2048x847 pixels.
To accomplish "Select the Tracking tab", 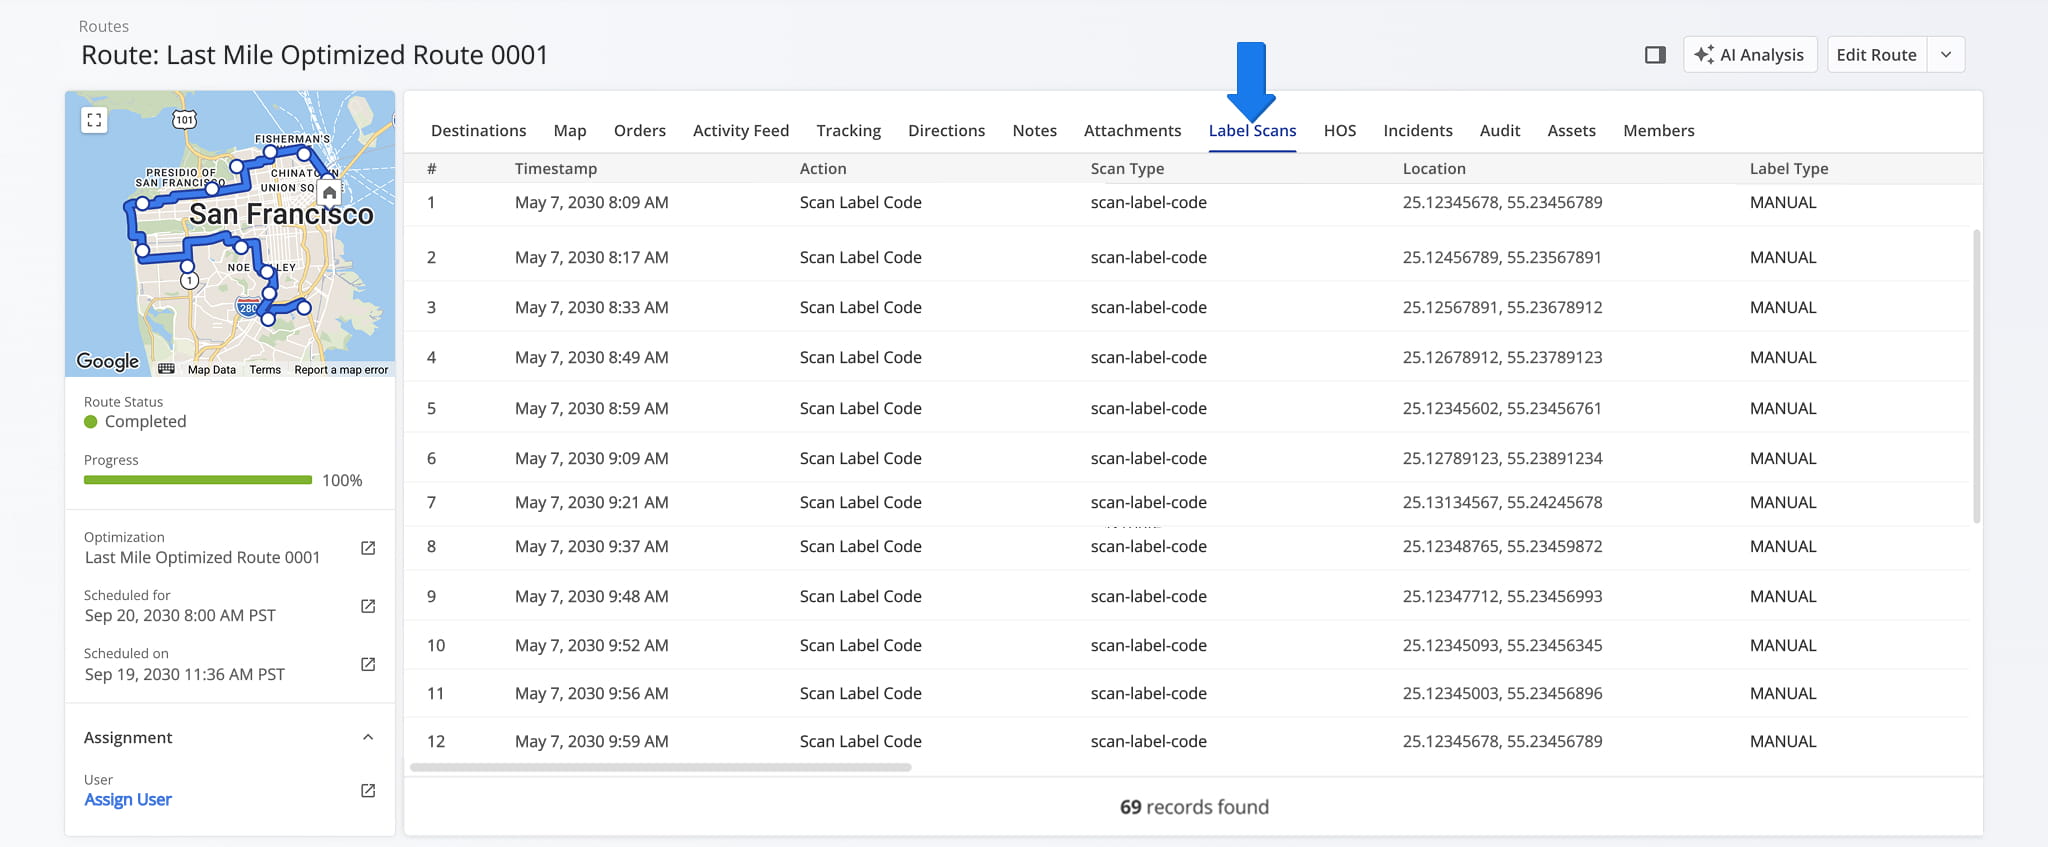I will (848, 130).
